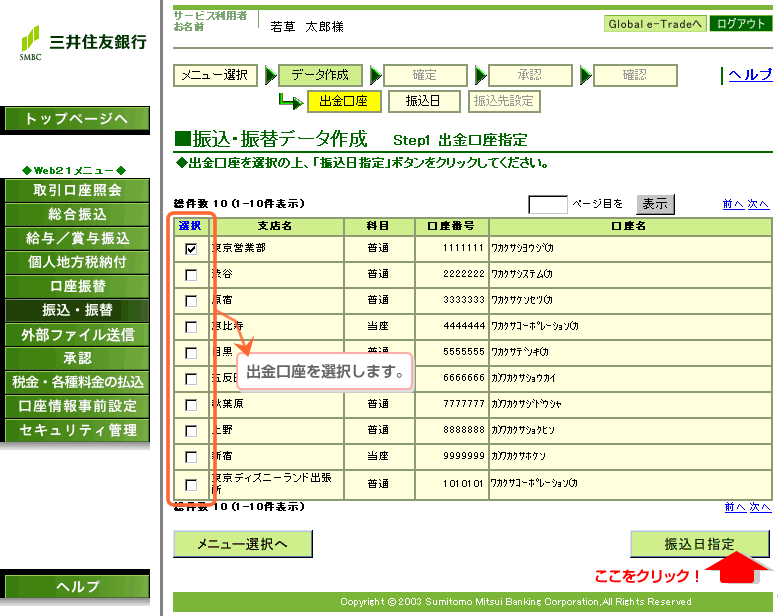Click ログアウト button
This screenshot has height=616, width=778.
741,24
